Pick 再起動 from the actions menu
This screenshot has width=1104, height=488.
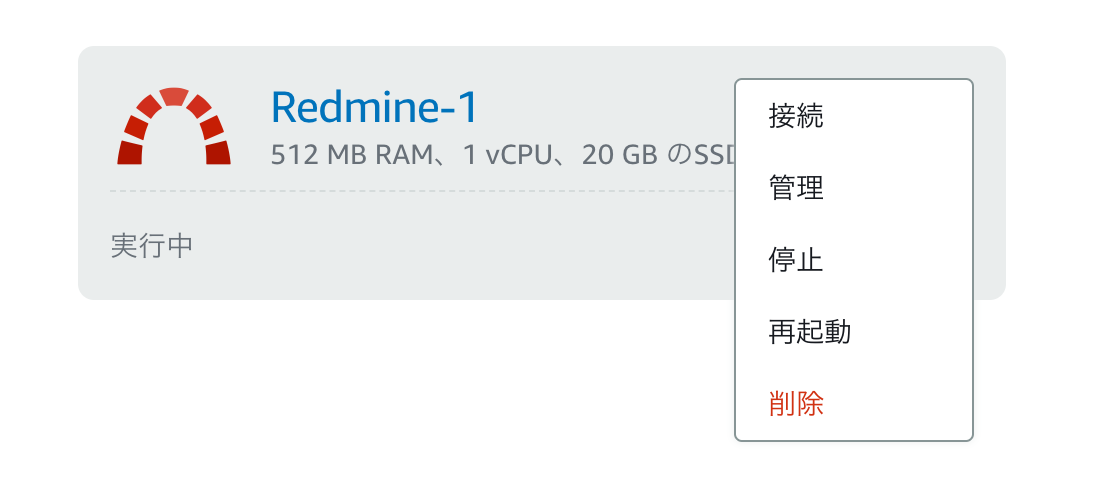[810, 332]
